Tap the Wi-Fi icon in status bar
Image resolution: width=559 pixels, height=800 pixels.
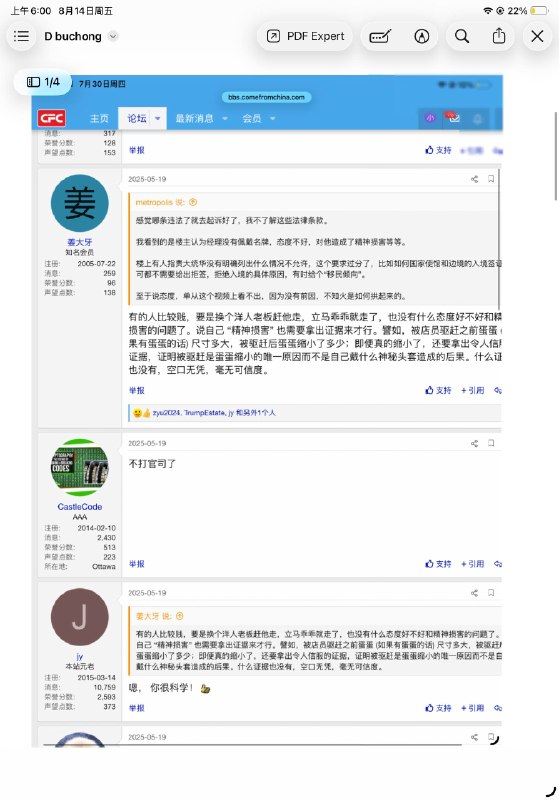(488, 10)
